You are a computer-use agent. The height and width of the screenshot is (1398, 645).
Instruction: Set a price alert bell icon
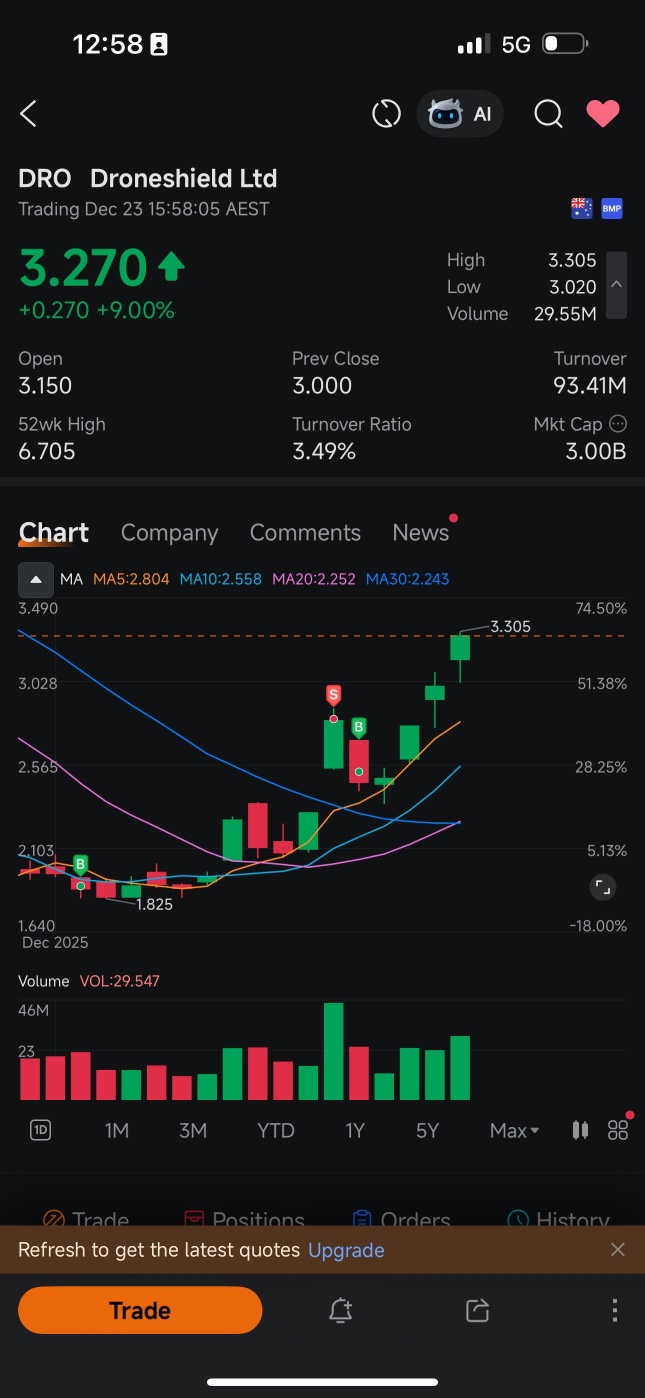[x=341, y=1310]
